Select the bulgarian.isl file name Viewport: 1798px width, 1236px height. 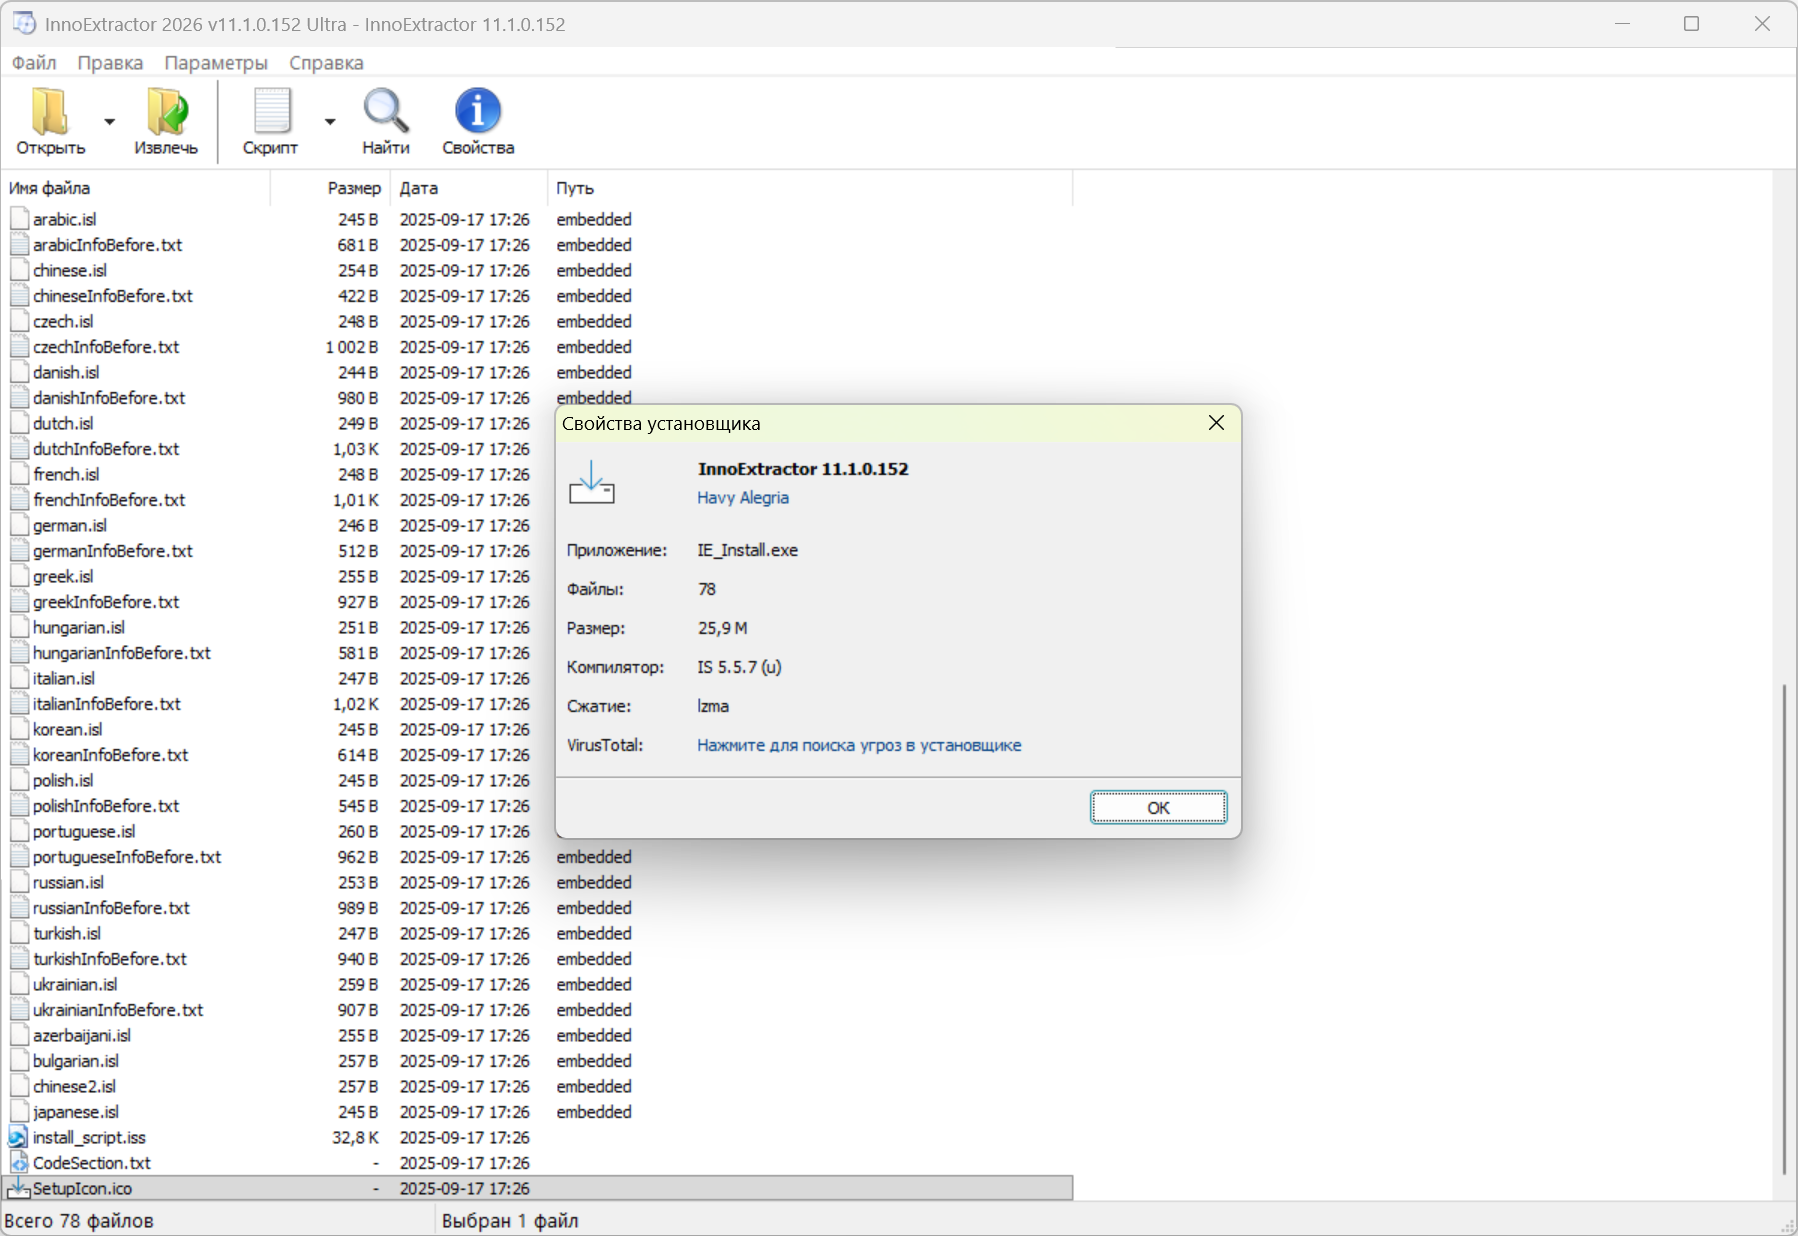tap(76, 1061)
